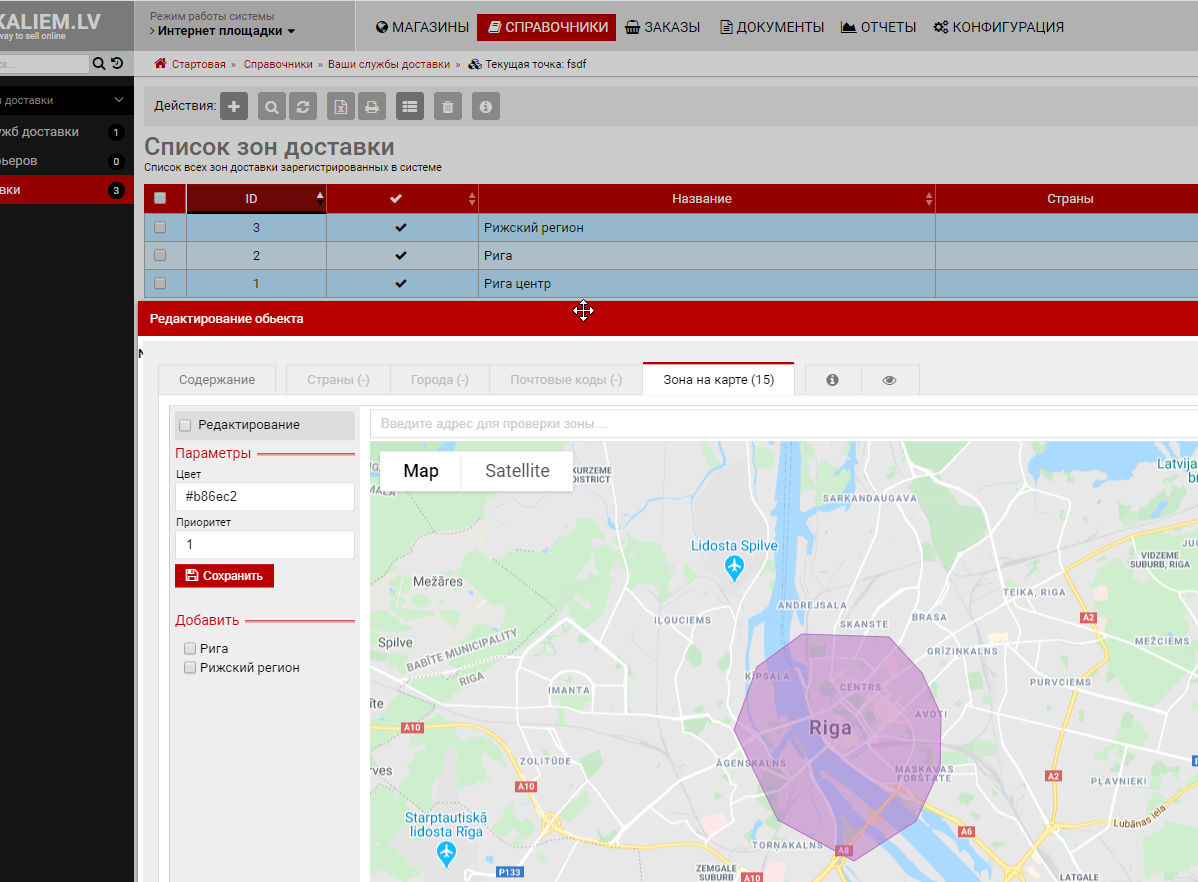Collapse the sidebar section chevron
Viewport: 1198px width, 882px height.
(x=119, y=100)
